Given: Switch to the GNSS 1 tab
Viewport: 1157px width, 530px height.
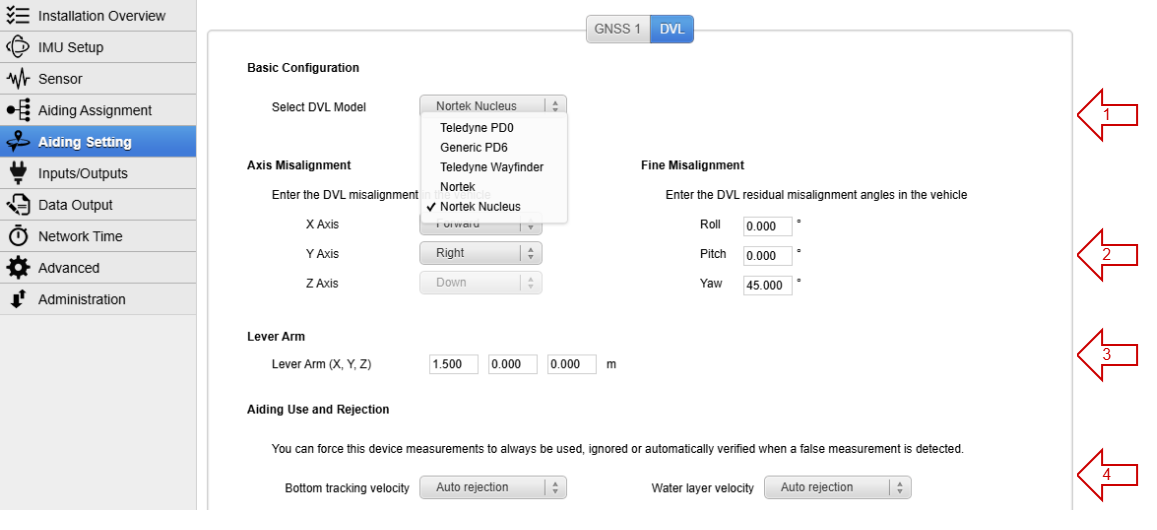Looking at the screenshot, I should click(x=618, y=29).
